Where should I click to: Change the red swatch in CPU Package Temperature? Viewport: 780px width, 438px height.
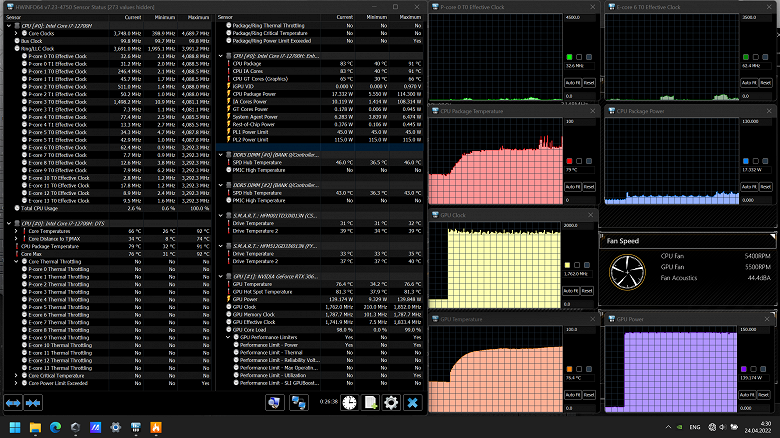(569, 161)
